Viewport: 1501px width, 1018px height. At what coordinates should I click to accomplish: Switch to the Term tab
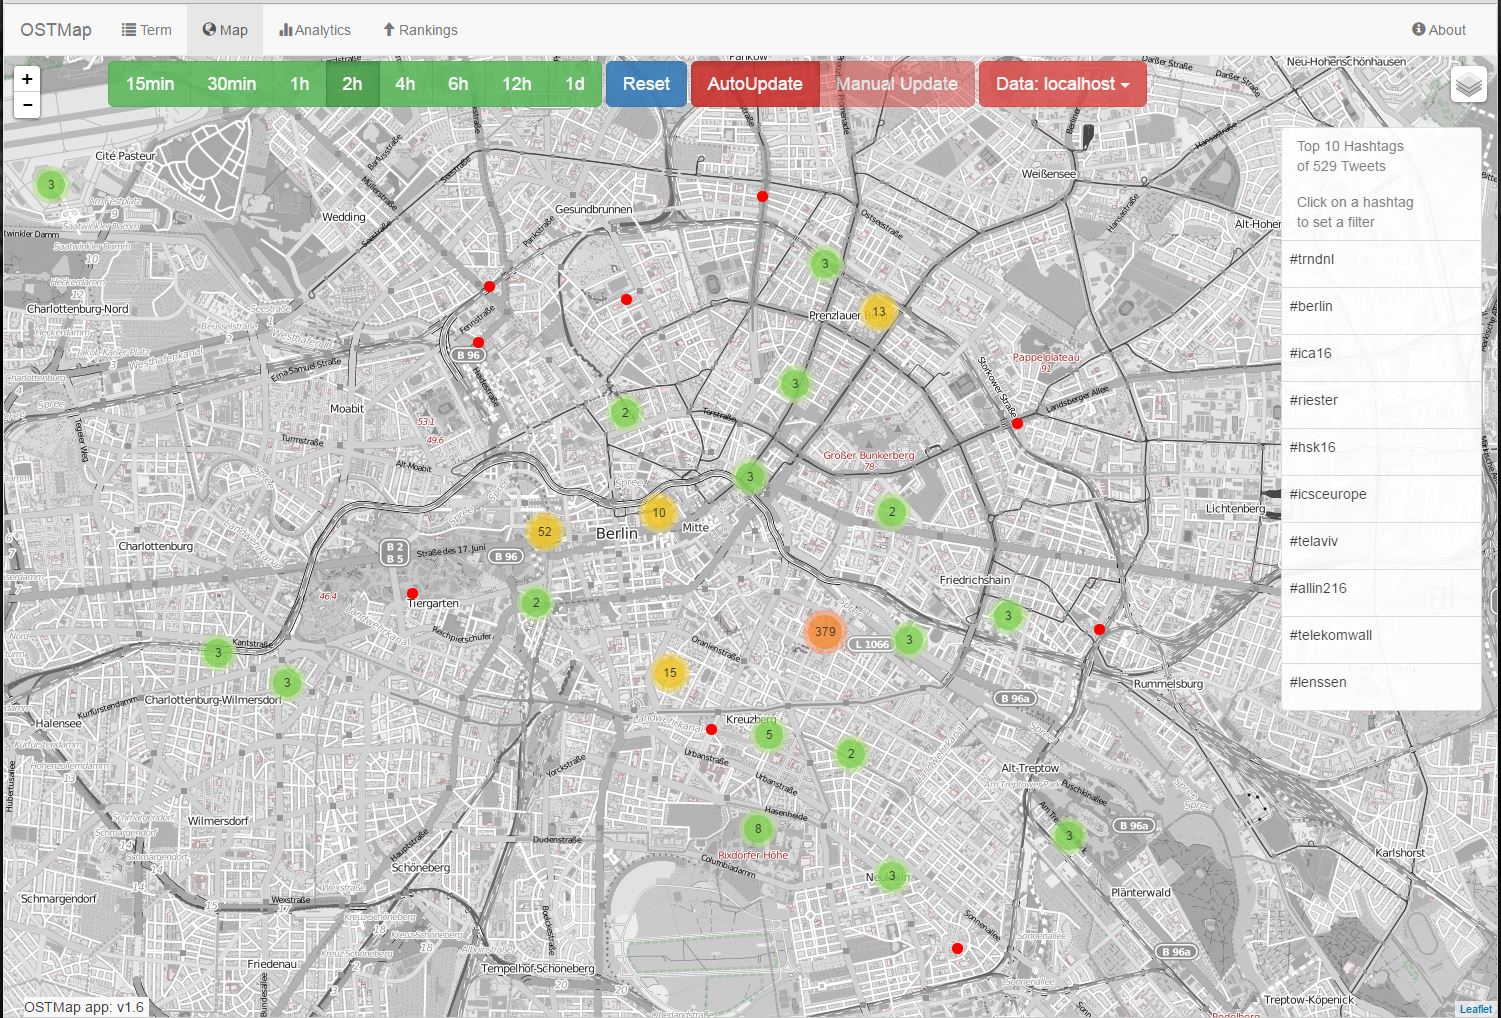pyautogui.click(x=147, y=29)
